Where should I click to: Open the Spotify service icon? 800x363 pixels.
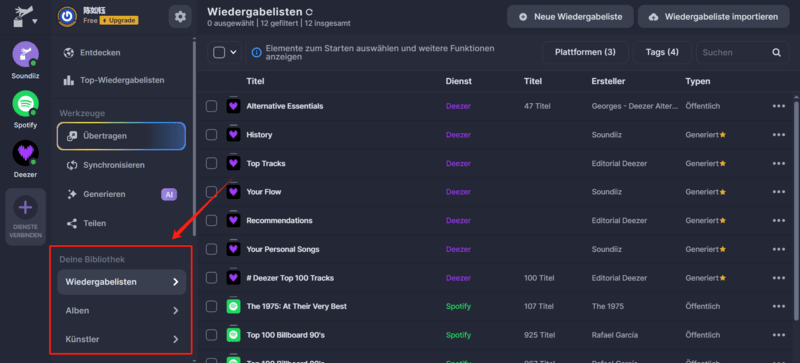pyautogui.click(x=26, y=104)
